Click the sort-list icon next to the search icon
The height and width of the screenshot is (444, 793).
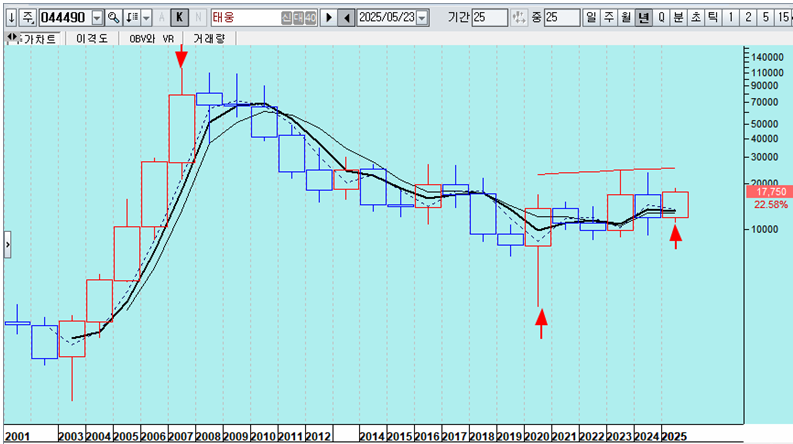132,18
